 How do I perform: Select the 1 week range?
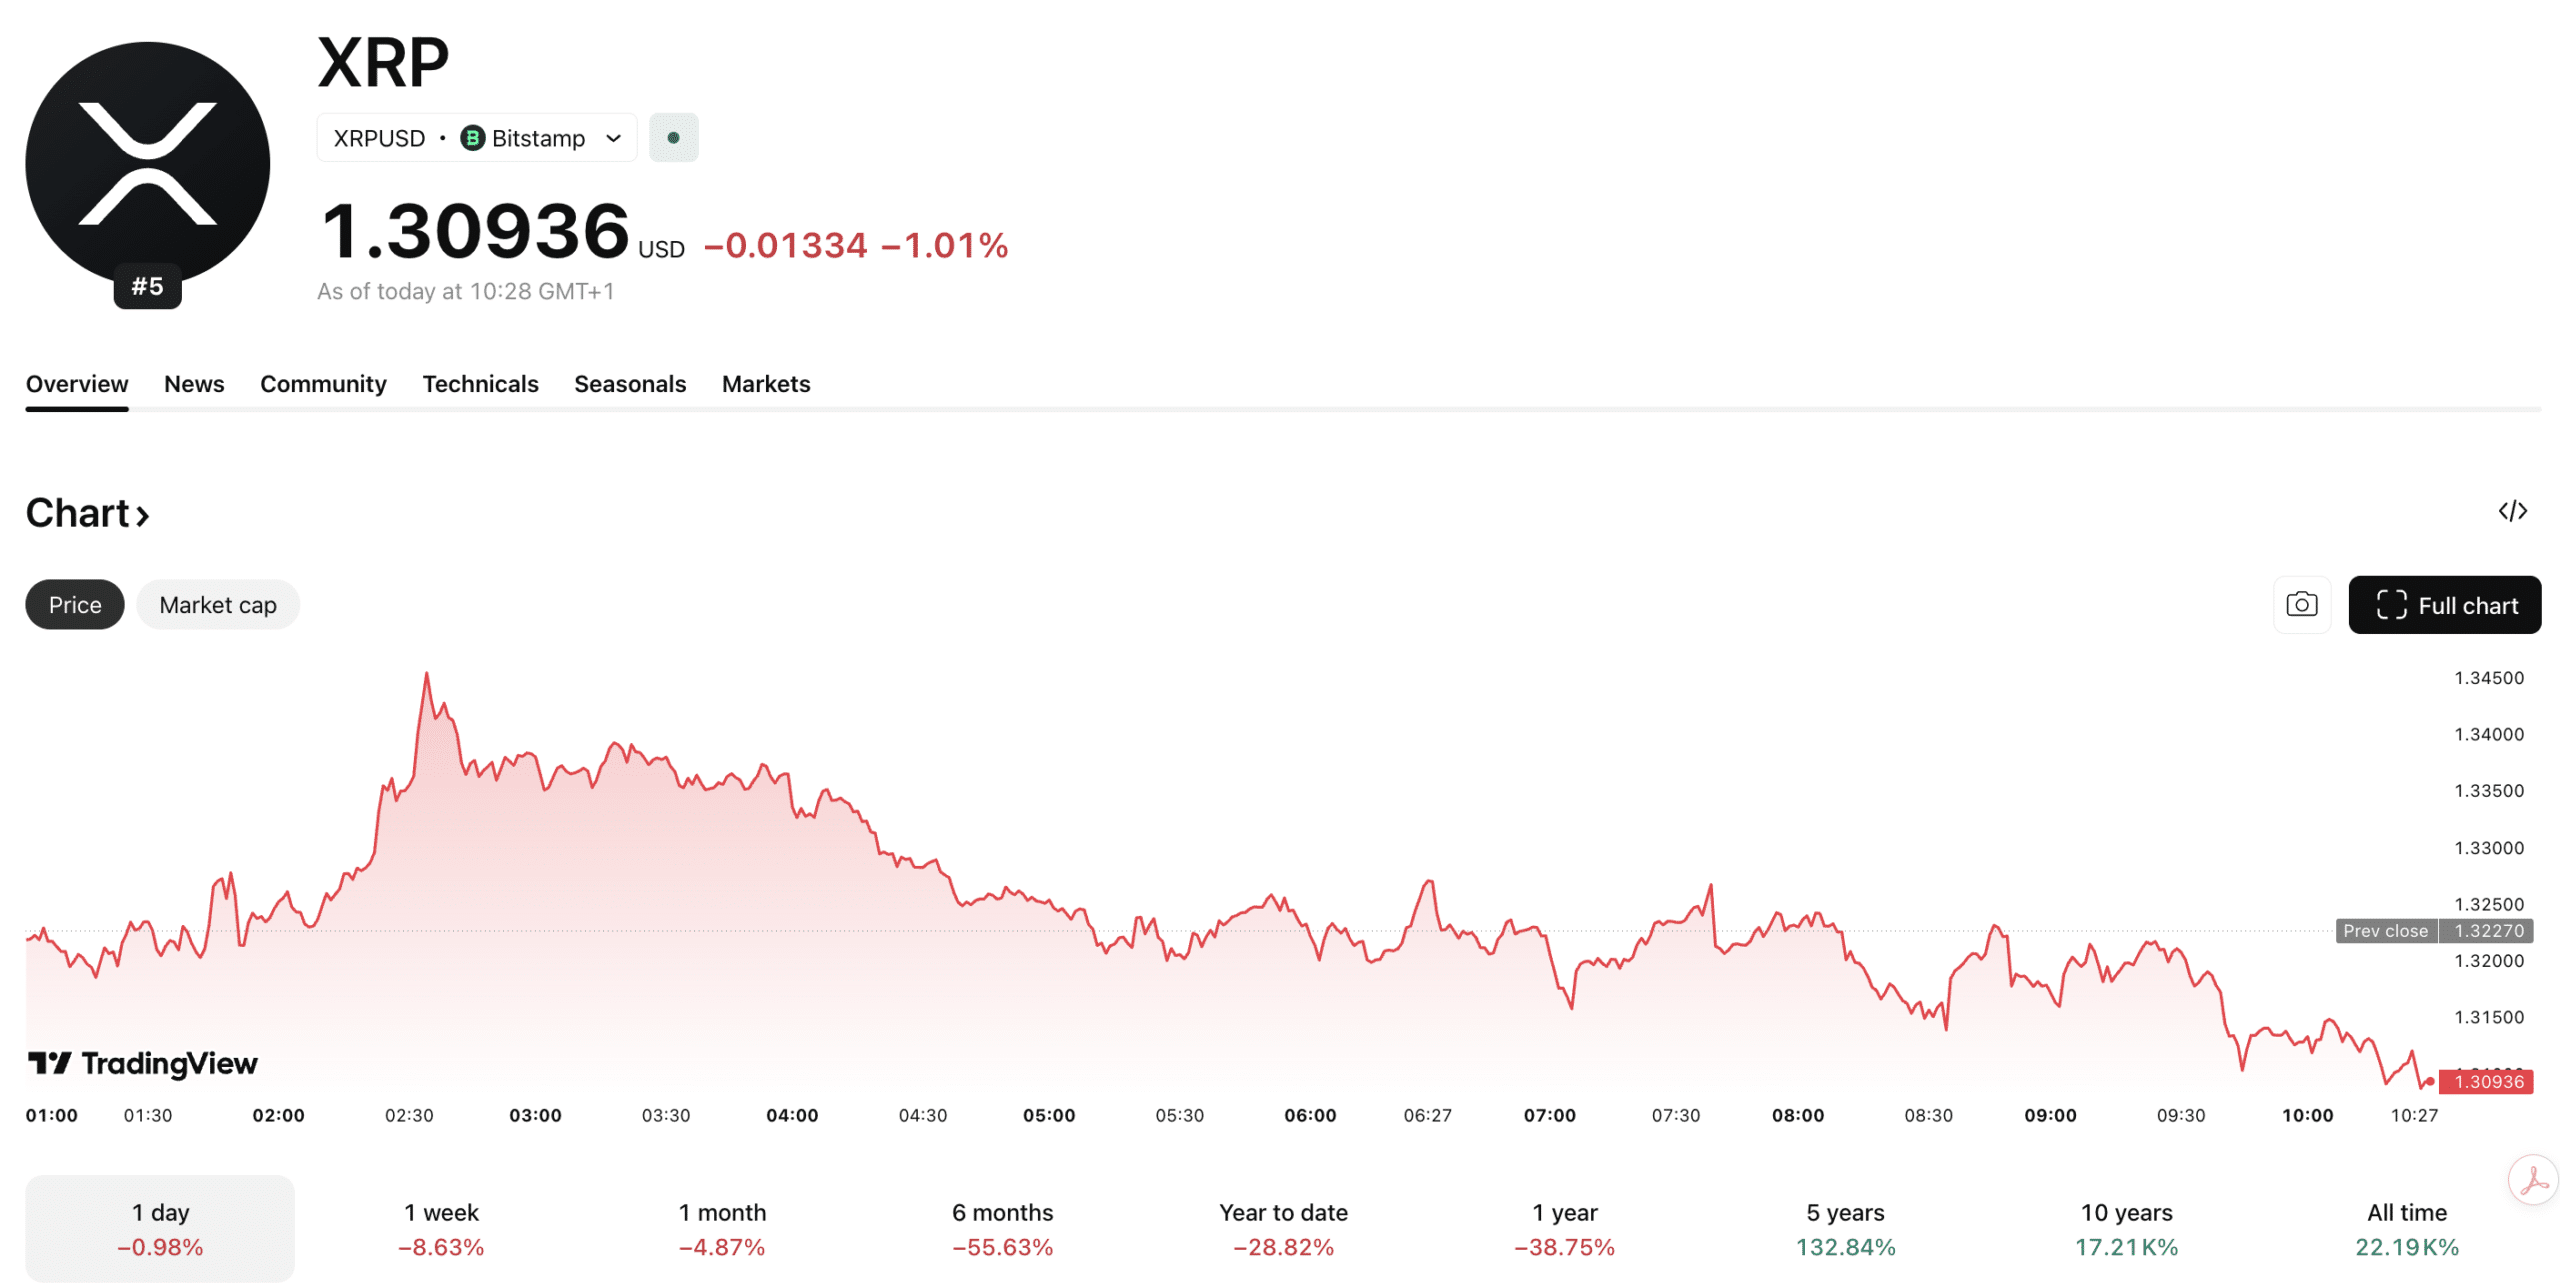click(441, 1229)
